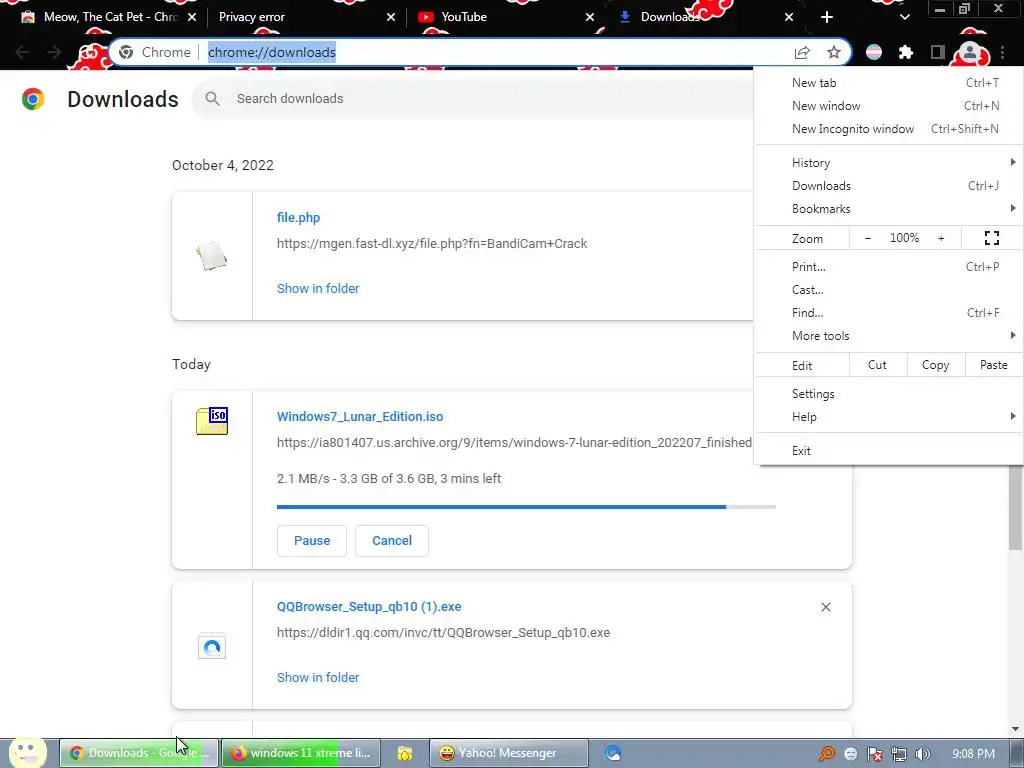Image resolution: width=1024 pixels, height=768 pixels.
Task: Click the forward navigation arrow
Action: (54, 52)
